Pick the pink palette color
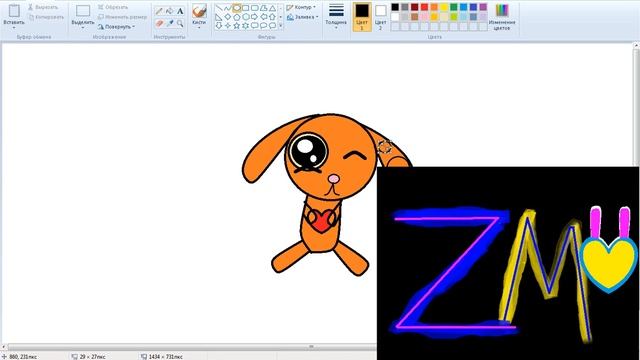The image size is (640, 360). click(x=424, y=17)
